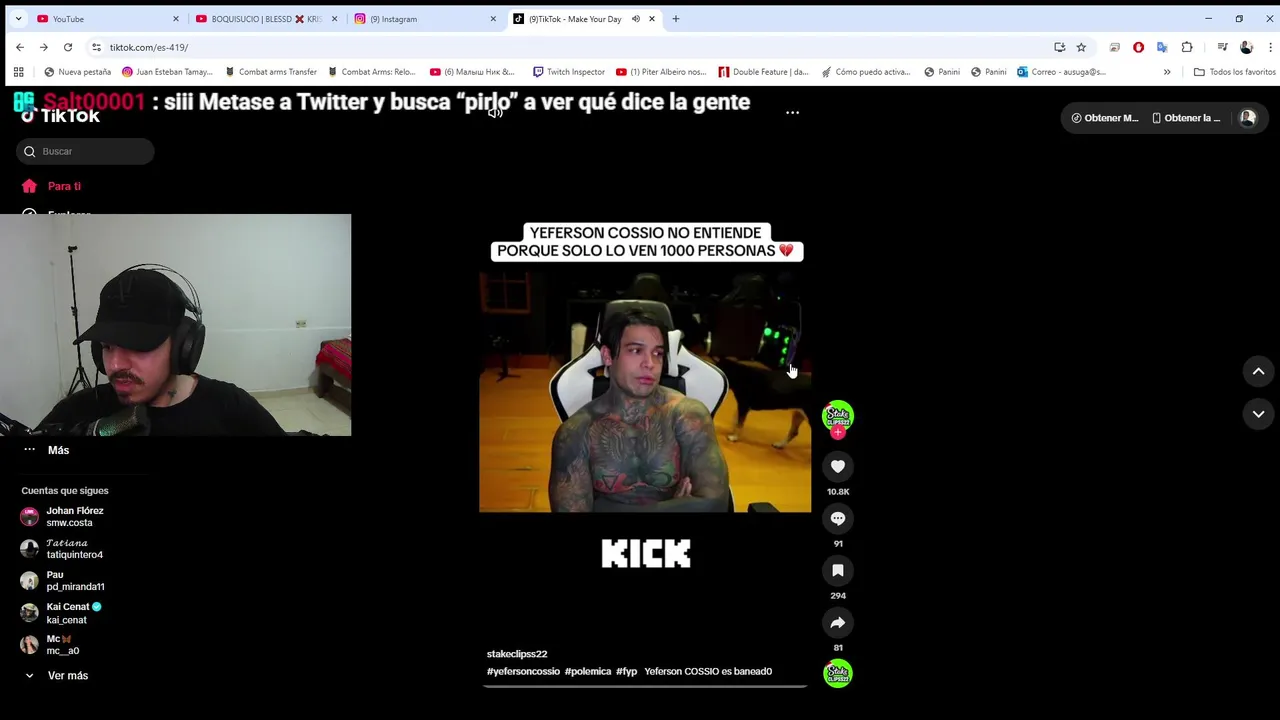
Task: Install the app via address bar icon
Action: click(x=1059, y=47)
